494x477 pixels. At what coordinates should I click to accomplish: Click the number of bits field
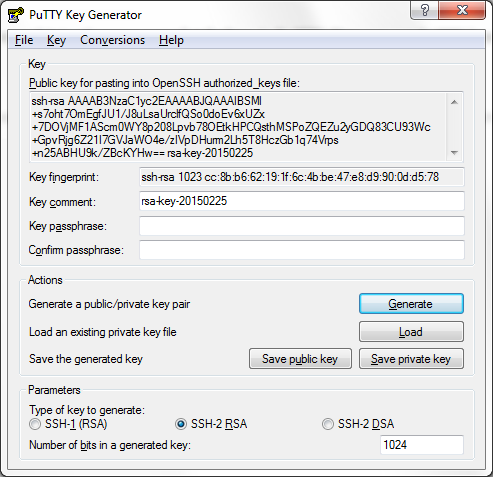[422, 445]
